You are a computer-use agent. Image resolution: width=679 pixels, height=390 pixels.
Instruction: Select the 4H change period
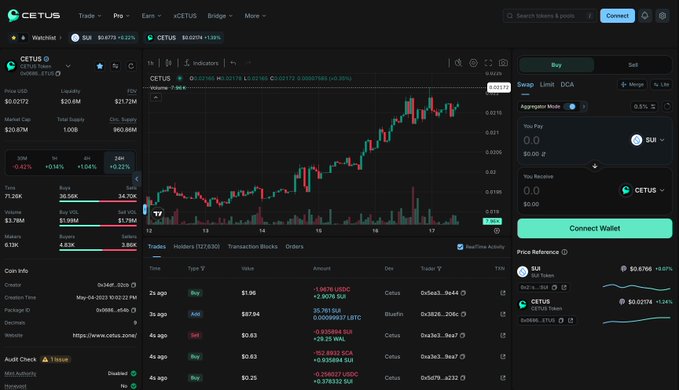[87, 162]
